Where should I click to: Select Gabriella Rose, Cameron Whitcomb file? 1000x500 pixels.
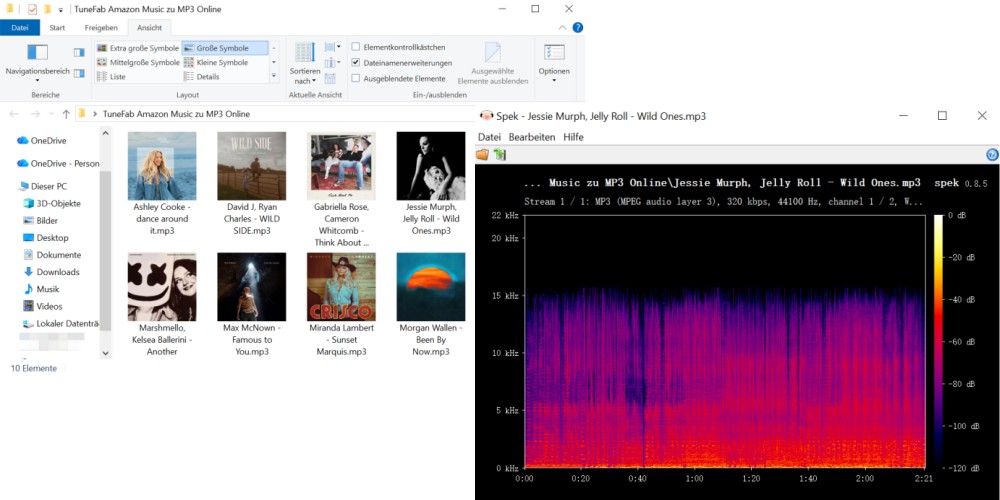tap(341, 189)
